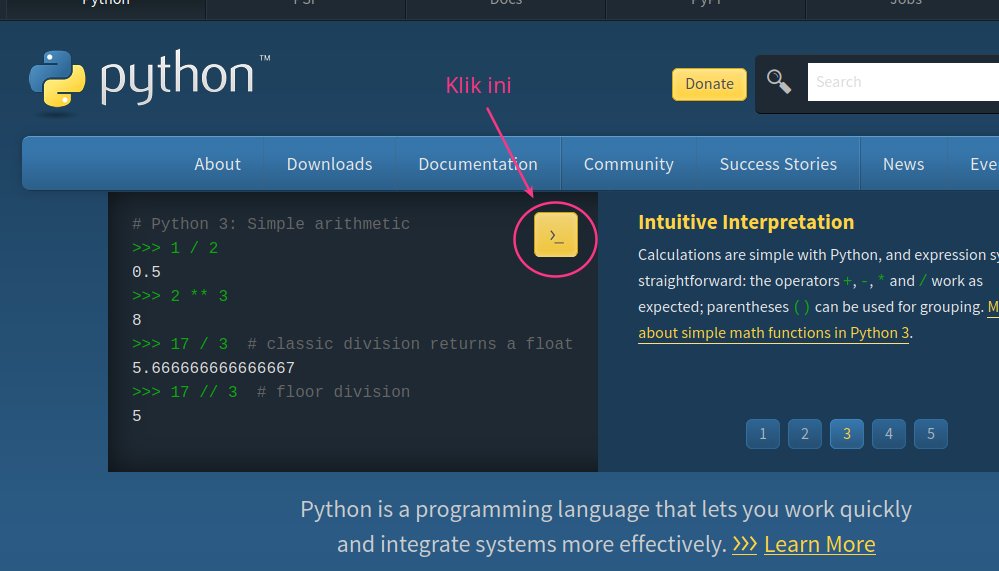Go to slide 5 of the carousel

coord(931,434)
